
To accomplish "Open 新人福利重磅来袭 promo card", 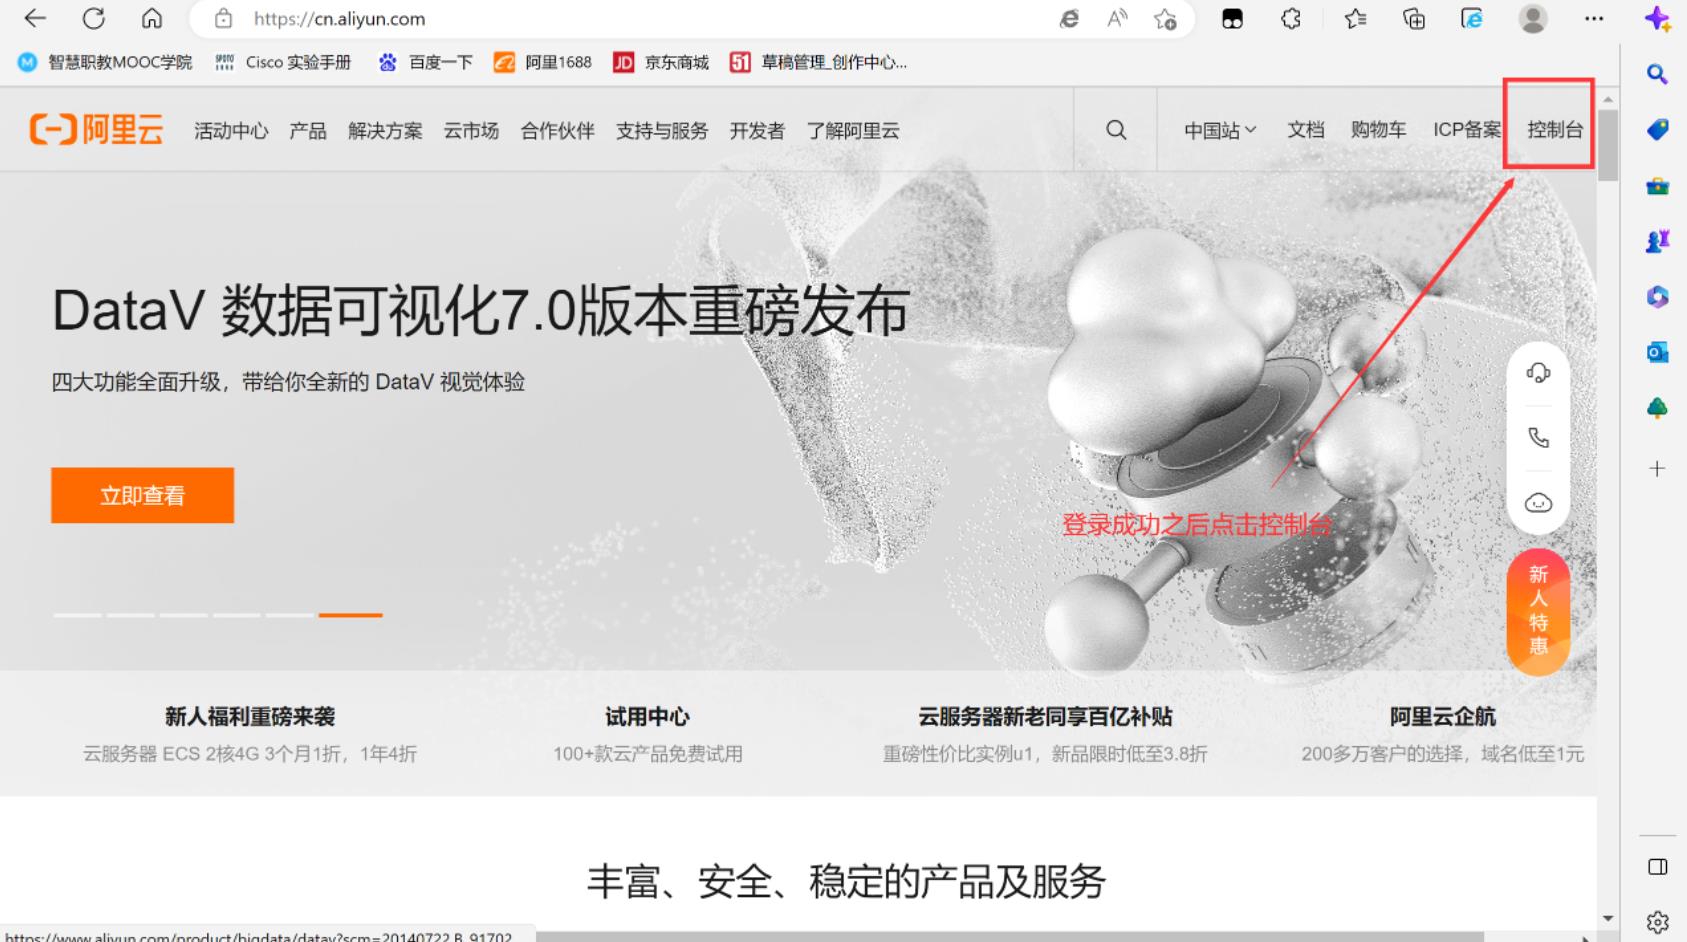I will (250, 734).
